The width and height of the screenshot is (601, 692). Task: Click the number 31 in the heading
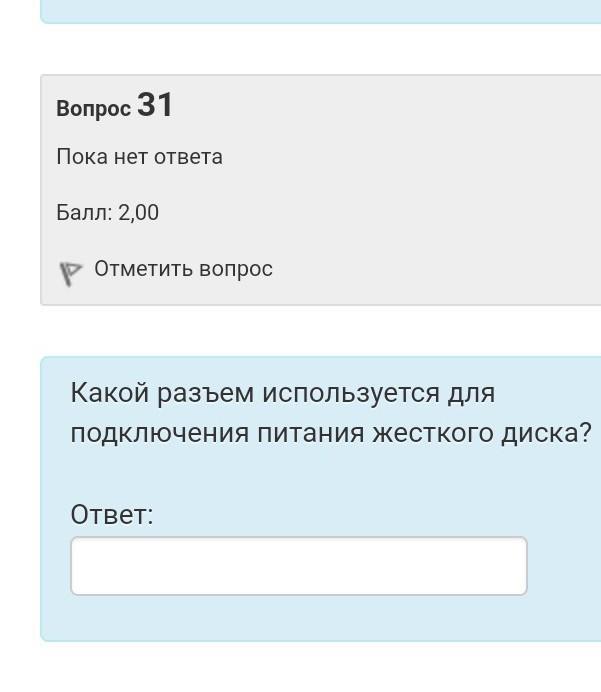pyautogui.click(x=155, y=104)
